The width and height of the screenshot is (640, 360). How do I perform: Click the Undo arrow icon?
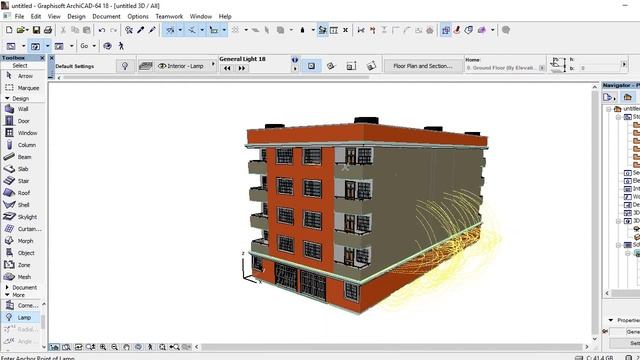[x=102, y=30]
